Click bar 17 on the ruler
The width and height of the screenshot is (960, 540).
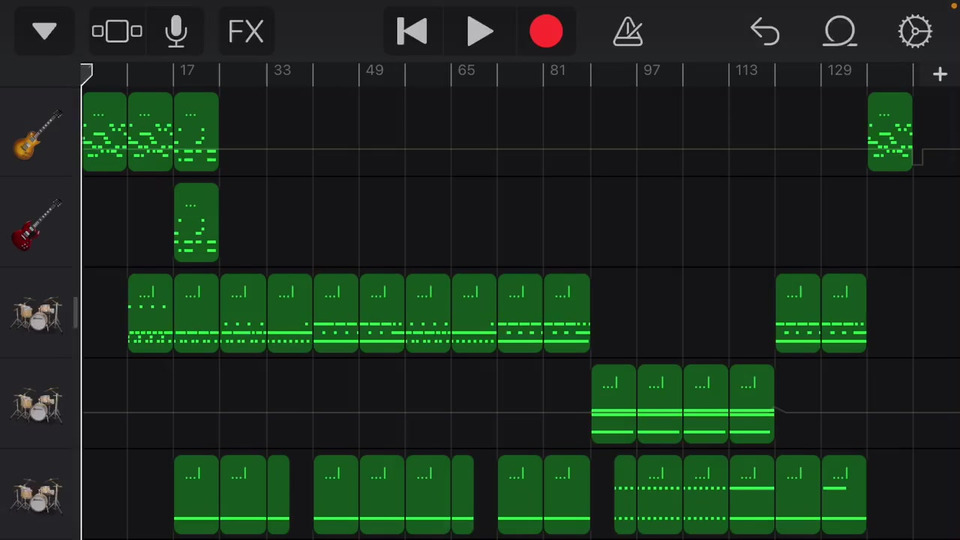pos(187,70)
